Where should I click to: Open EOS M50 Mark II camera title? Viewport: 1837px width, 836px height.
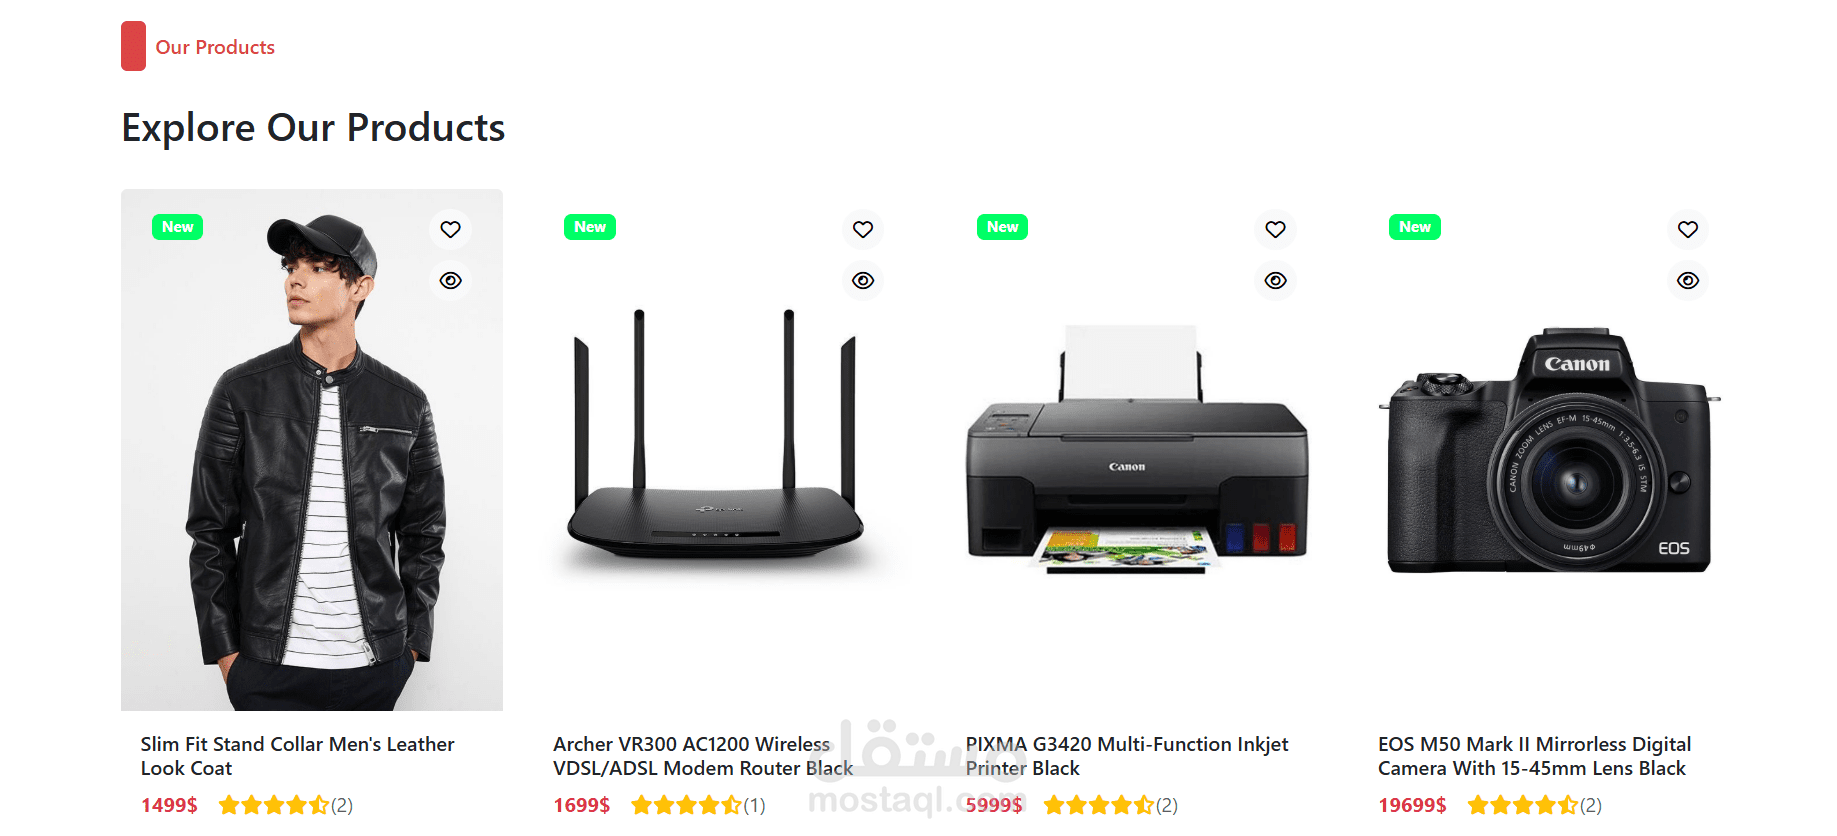coord(1534,756)
